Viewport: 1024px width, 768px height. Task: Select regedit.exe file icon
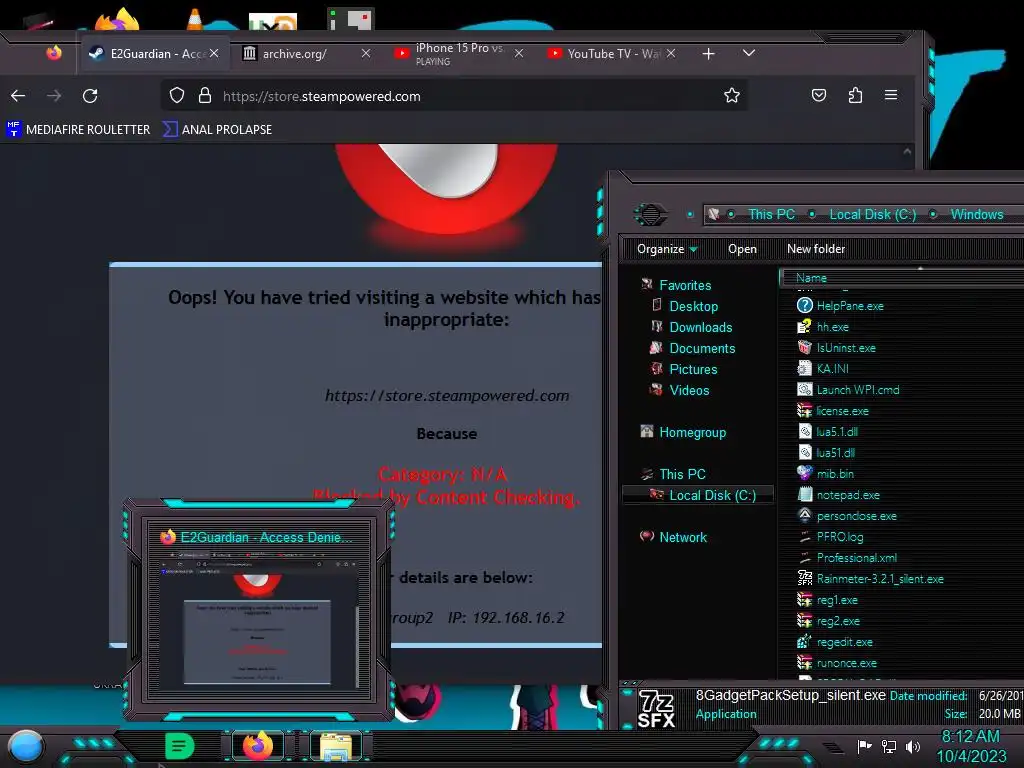pyautogui.click(x=805, y=642)
